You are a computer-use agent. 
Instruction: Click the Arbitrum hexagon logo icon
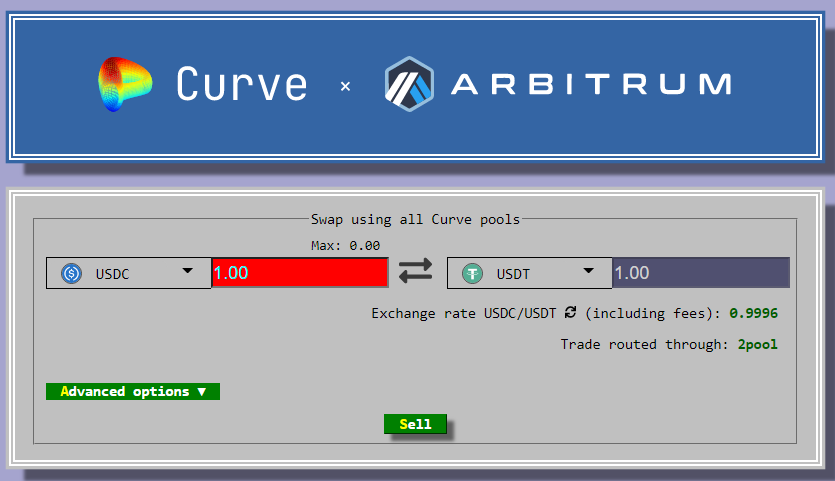(x=409, y=84)
